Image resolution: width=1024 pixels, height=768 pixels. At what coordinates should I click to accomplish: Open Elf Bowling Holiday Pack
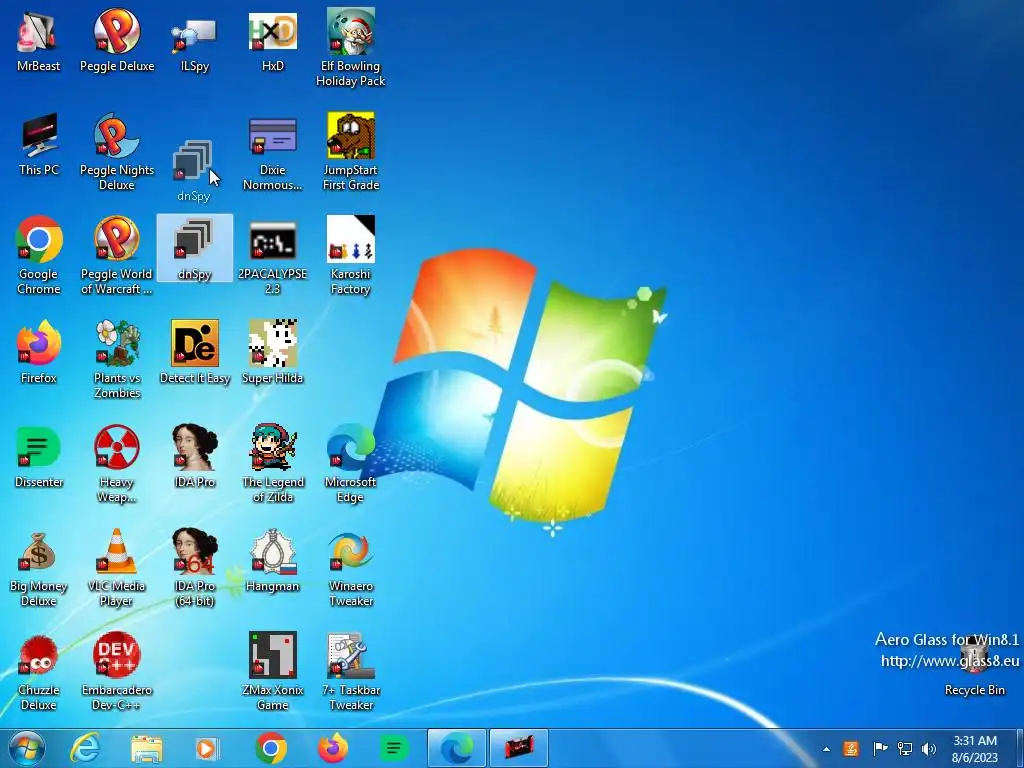pos(351,48)
